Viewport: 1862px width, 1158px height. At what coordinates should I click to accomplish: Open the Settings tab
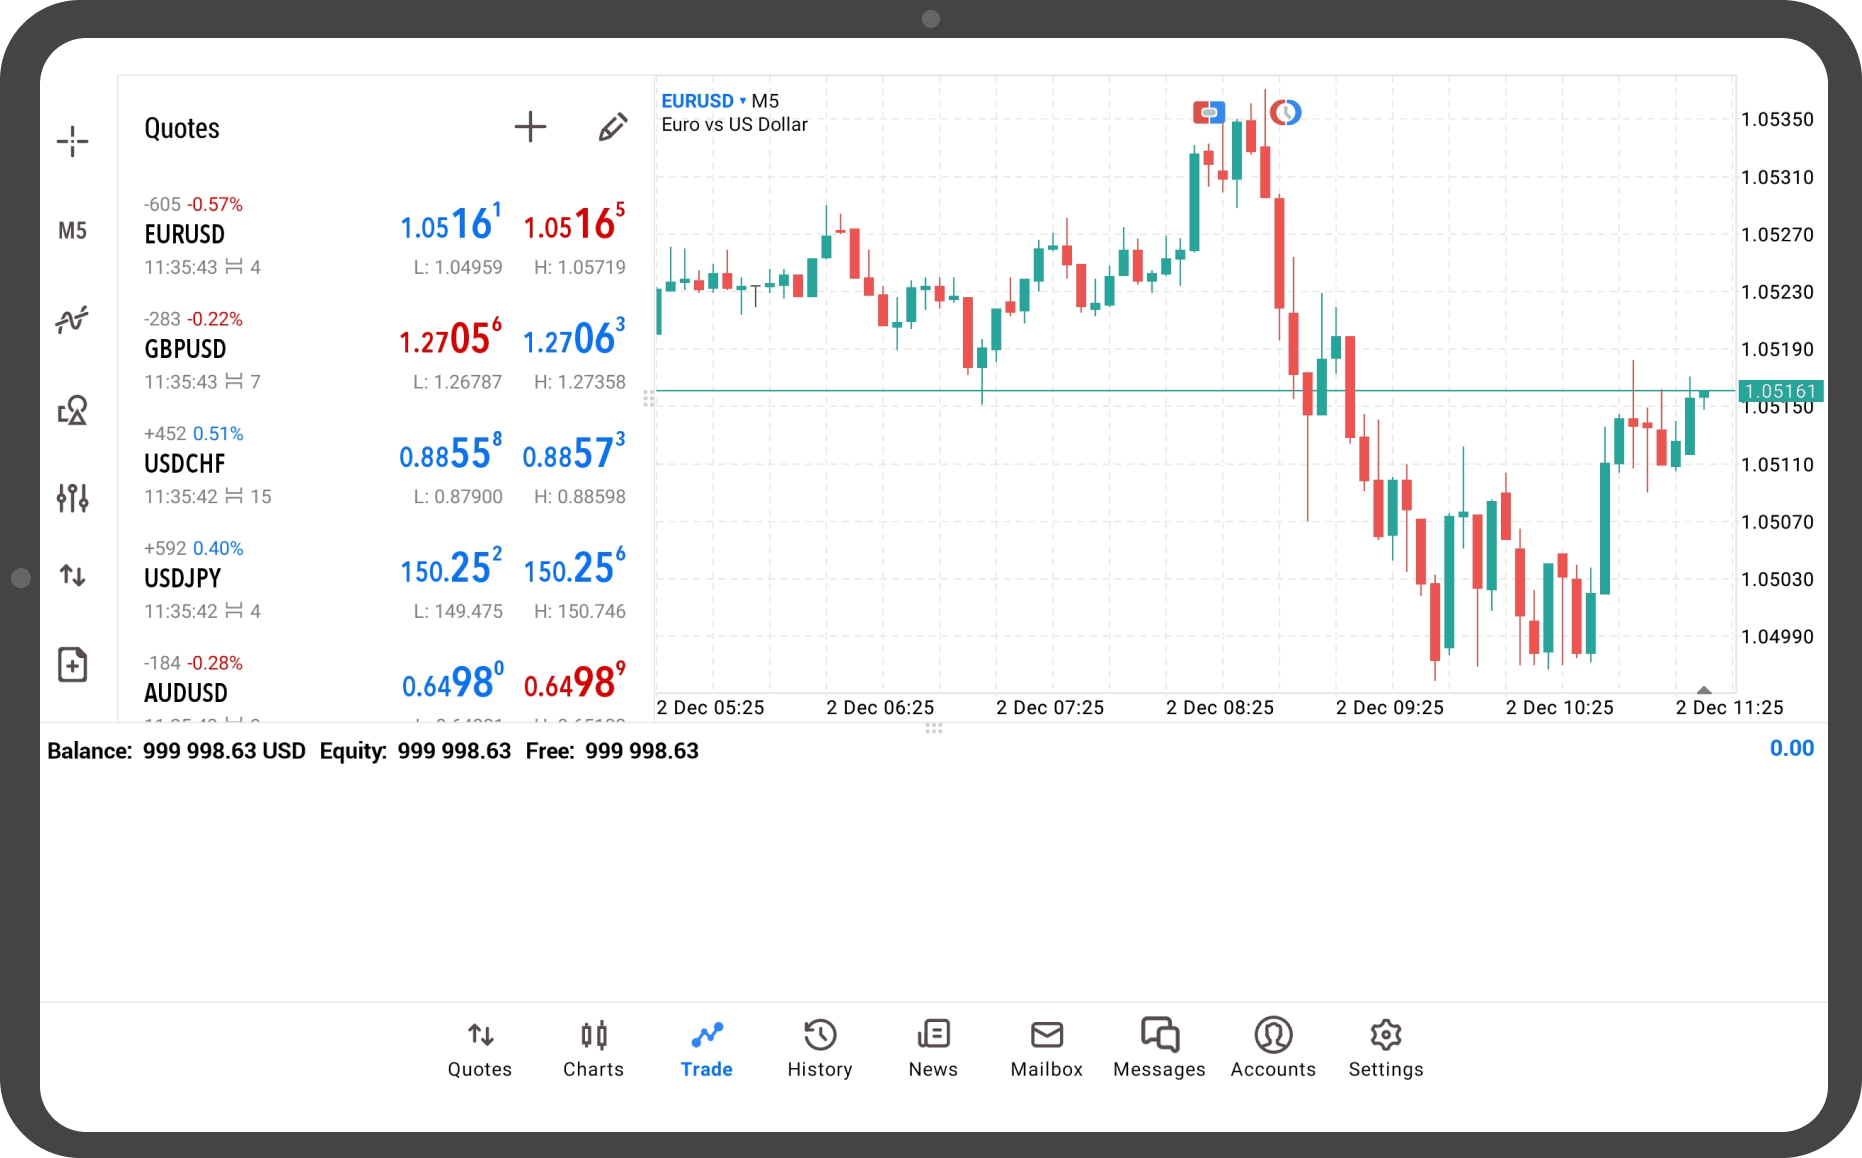click(1386, 1049)
